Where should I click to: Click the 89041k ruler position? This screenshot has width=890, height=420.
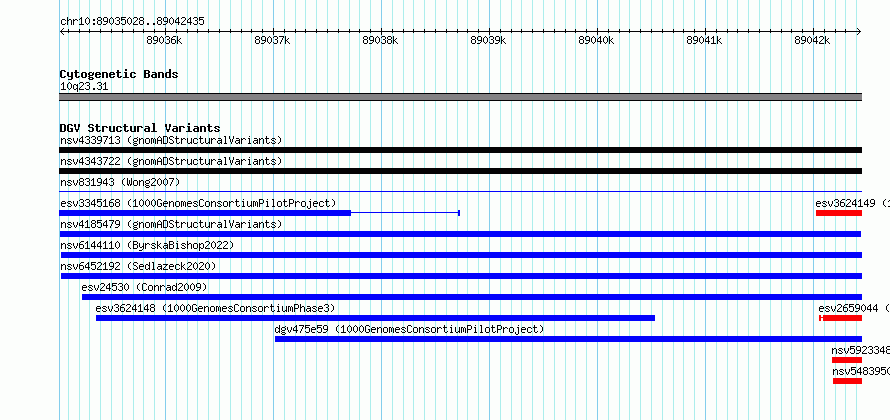click(704, 40)
